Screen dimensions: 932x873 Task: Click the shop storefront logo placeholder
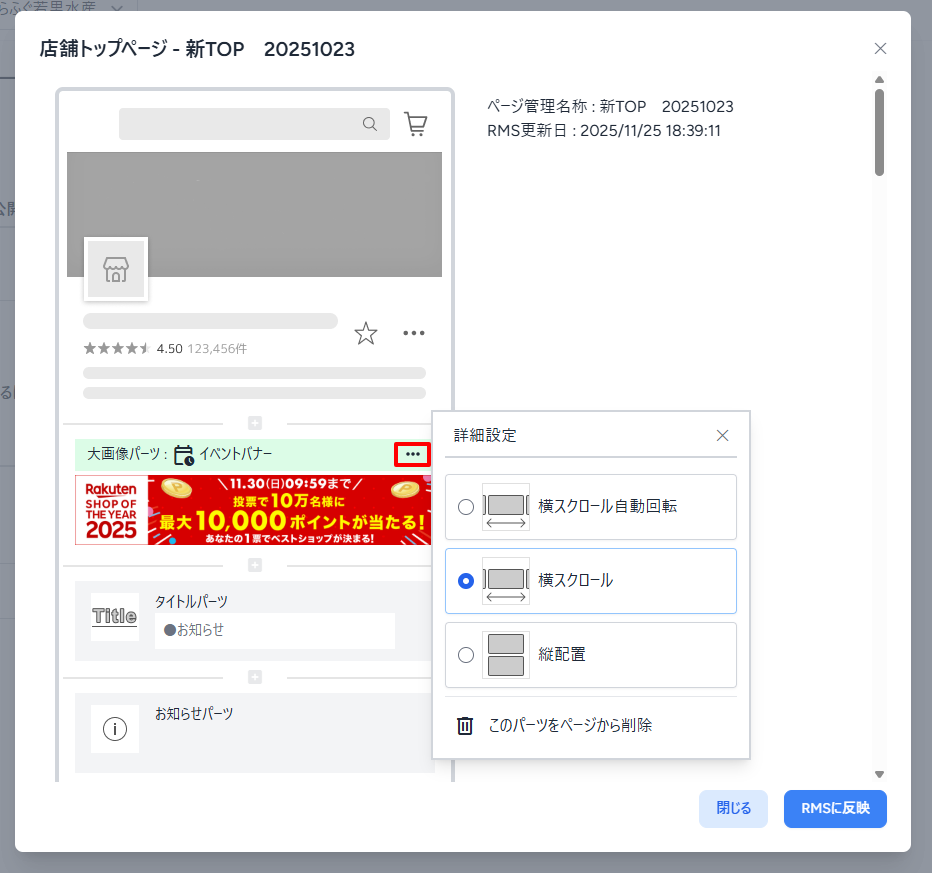(x=116, y=269)
